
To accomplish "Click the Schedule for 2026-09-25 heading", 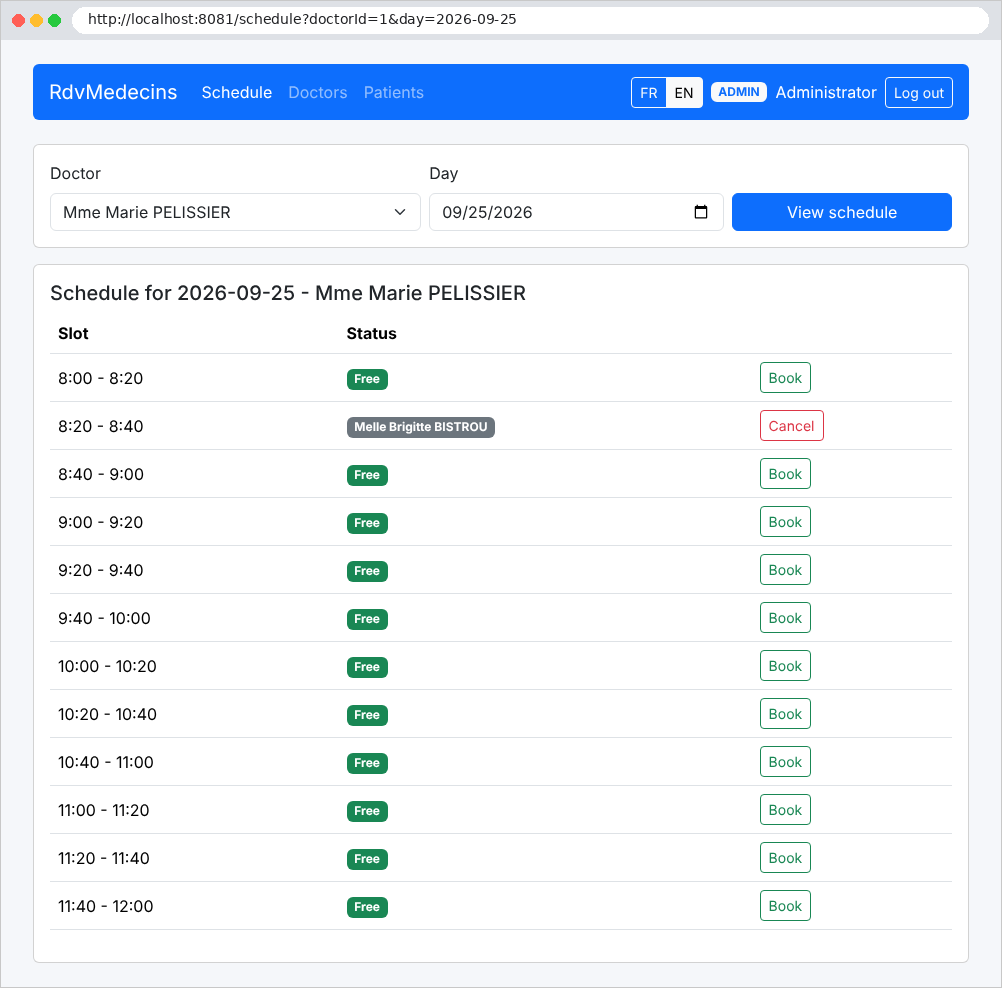I will [x=288, y=293].
